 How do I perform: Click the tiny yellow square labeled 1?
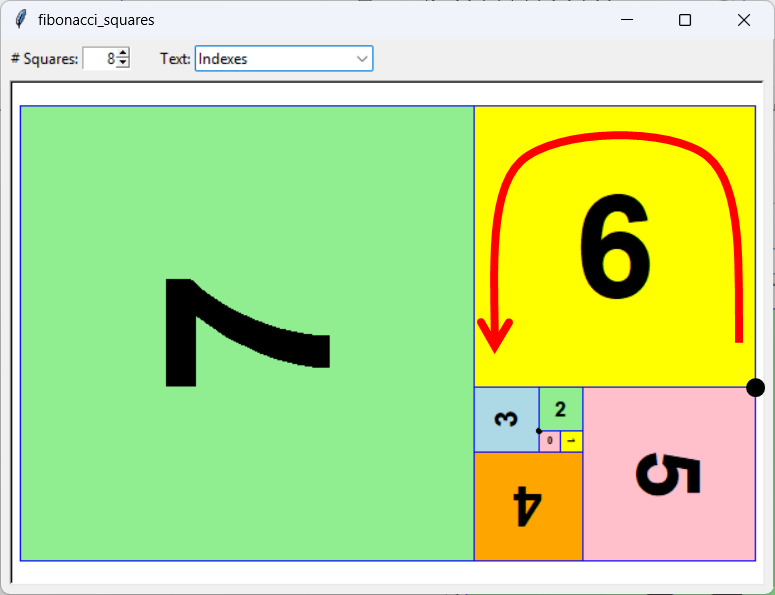(x=572, y=441)
